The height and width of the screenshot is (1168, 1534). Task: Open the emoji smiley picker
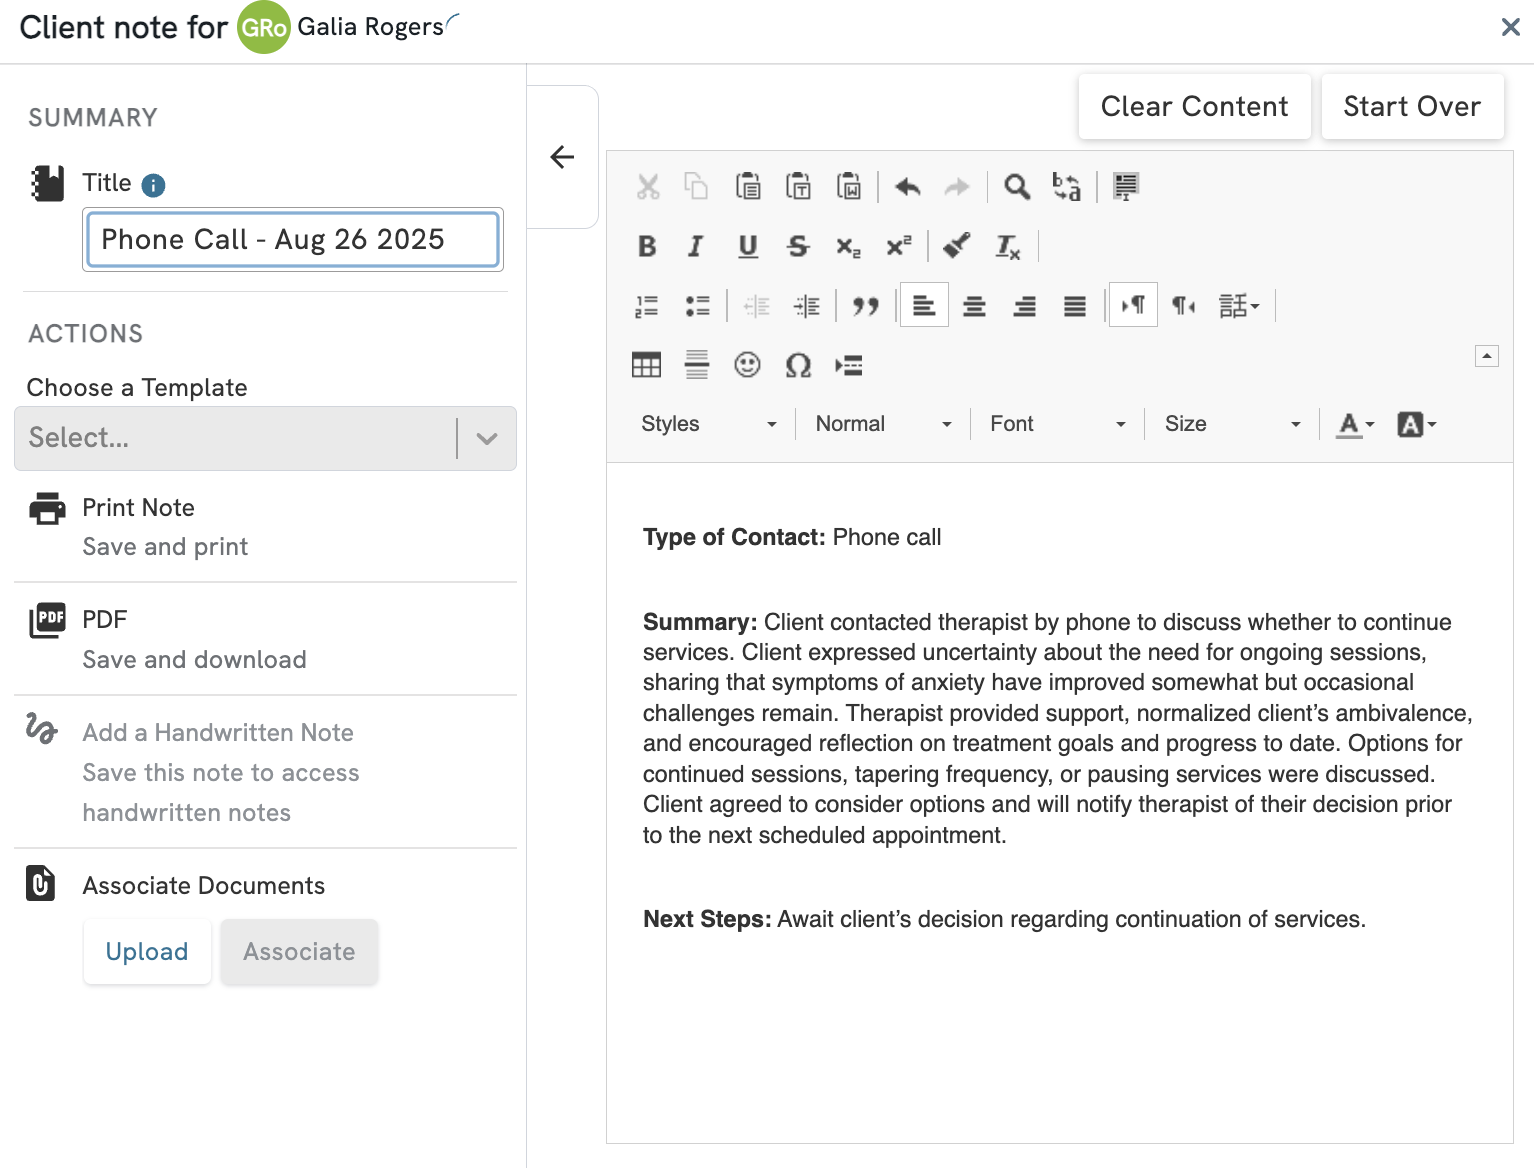pos(747,365)
